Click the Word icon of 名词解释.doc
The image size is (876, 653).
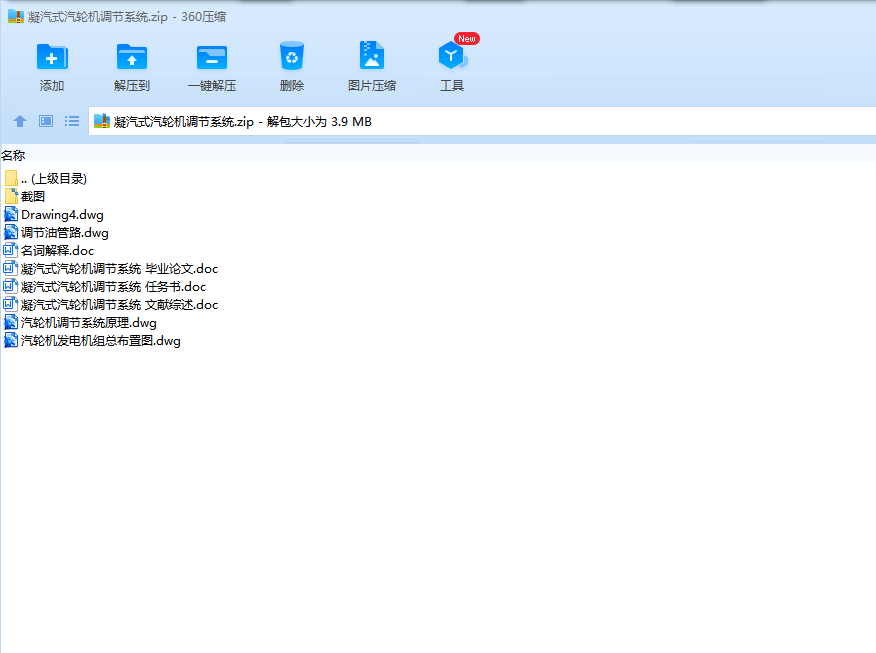coord(11,250)
